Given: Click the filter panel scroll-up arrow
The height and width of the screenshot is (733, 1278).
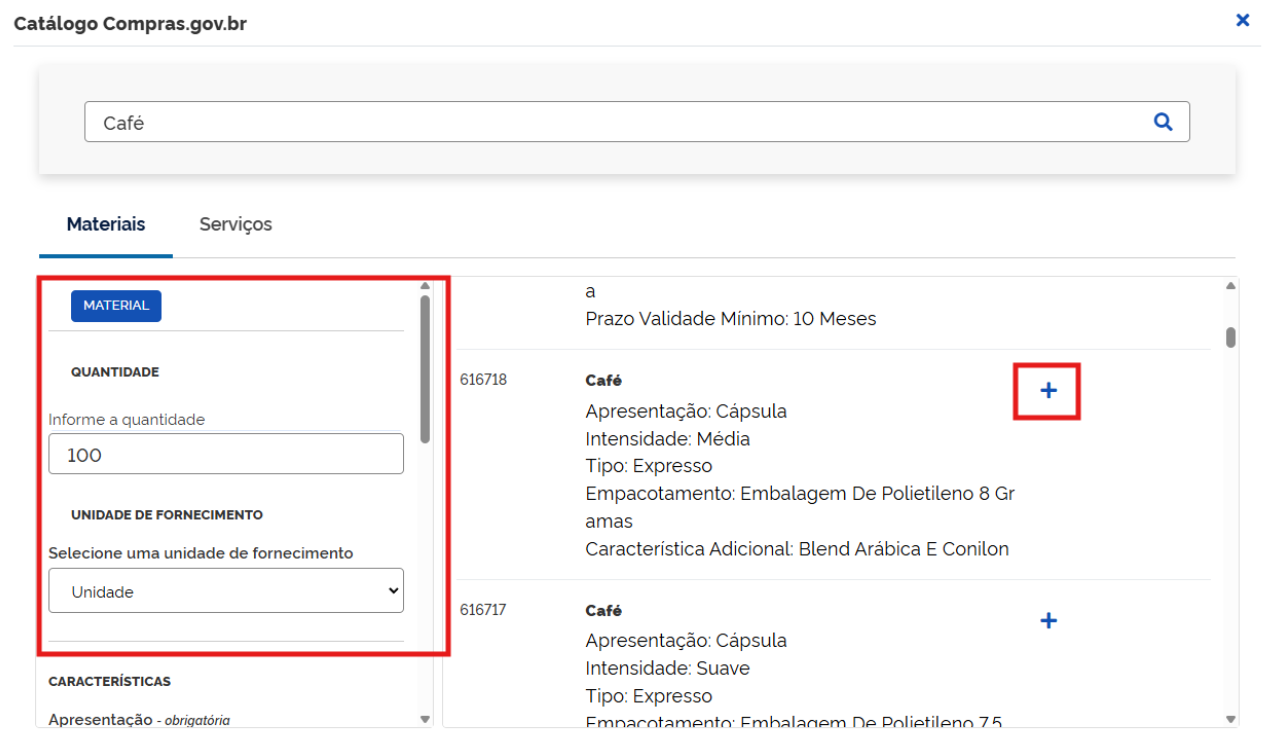Looking at the screenshot, I should (425, 286).
